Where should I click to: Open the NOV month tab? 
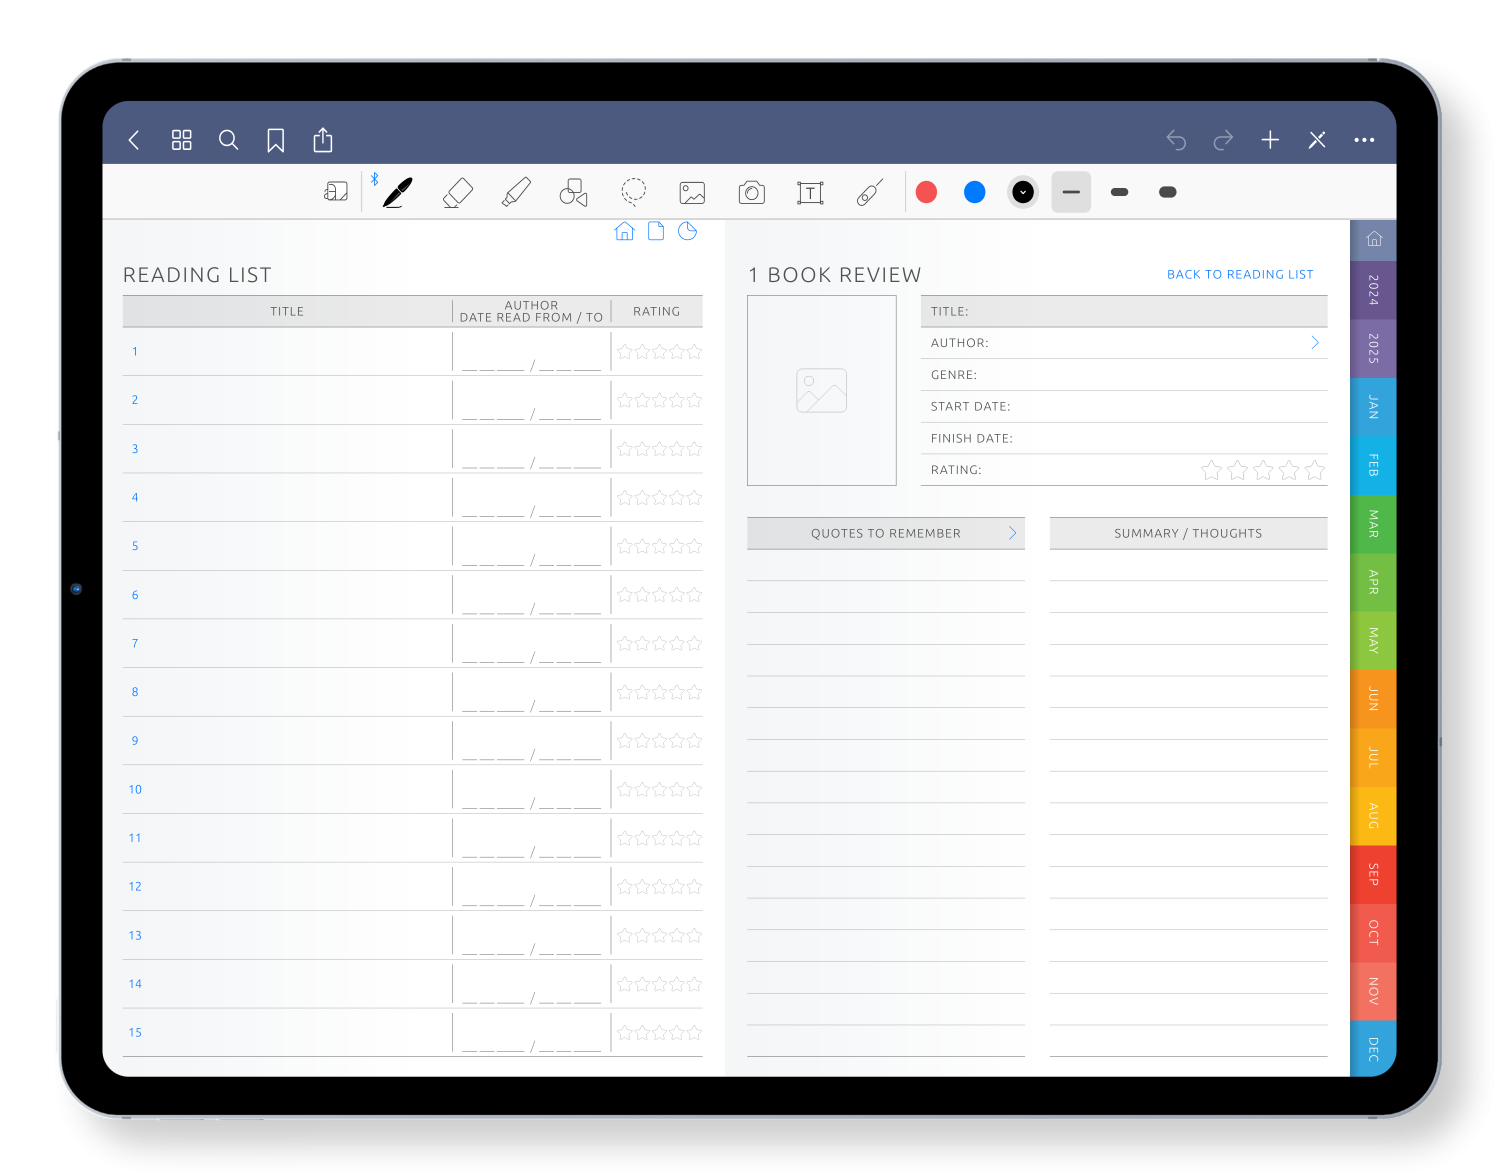pos(1374,991)
